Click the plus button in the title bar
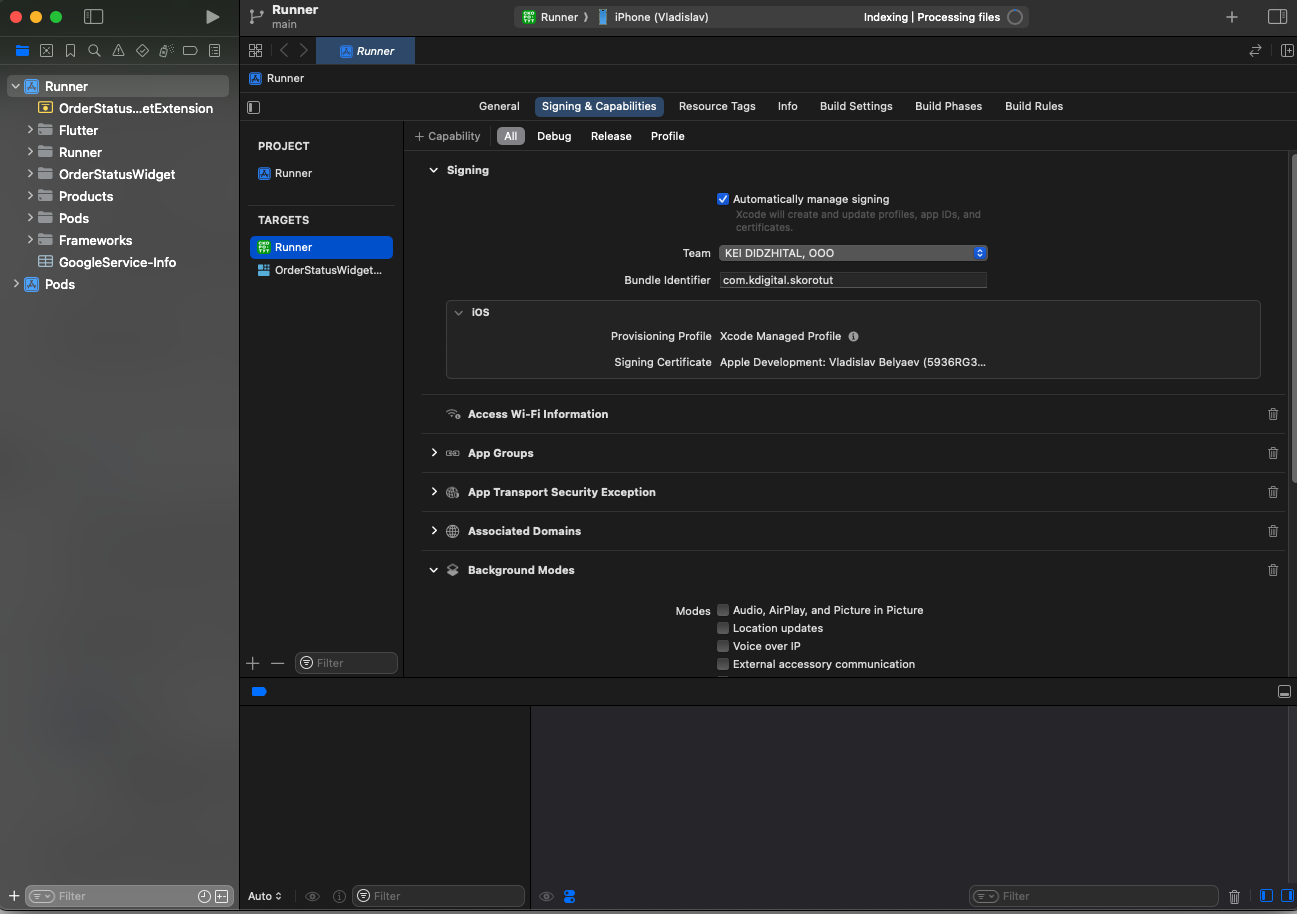This screenshot has height=914, width=1297. click(1232, 17)
